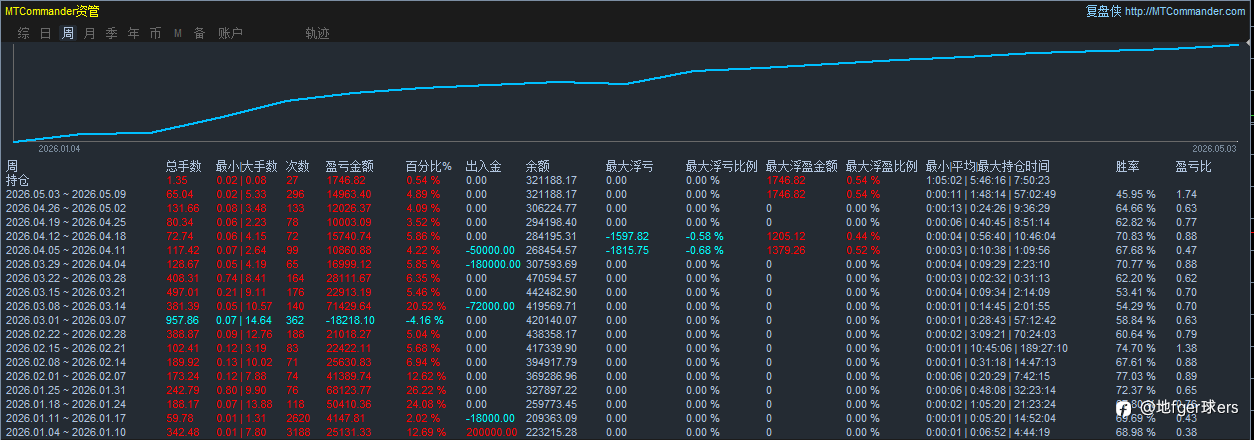Switch to the 年 yearly tab
Viewport: 1254px width, 440px height.
click(134, 33)
